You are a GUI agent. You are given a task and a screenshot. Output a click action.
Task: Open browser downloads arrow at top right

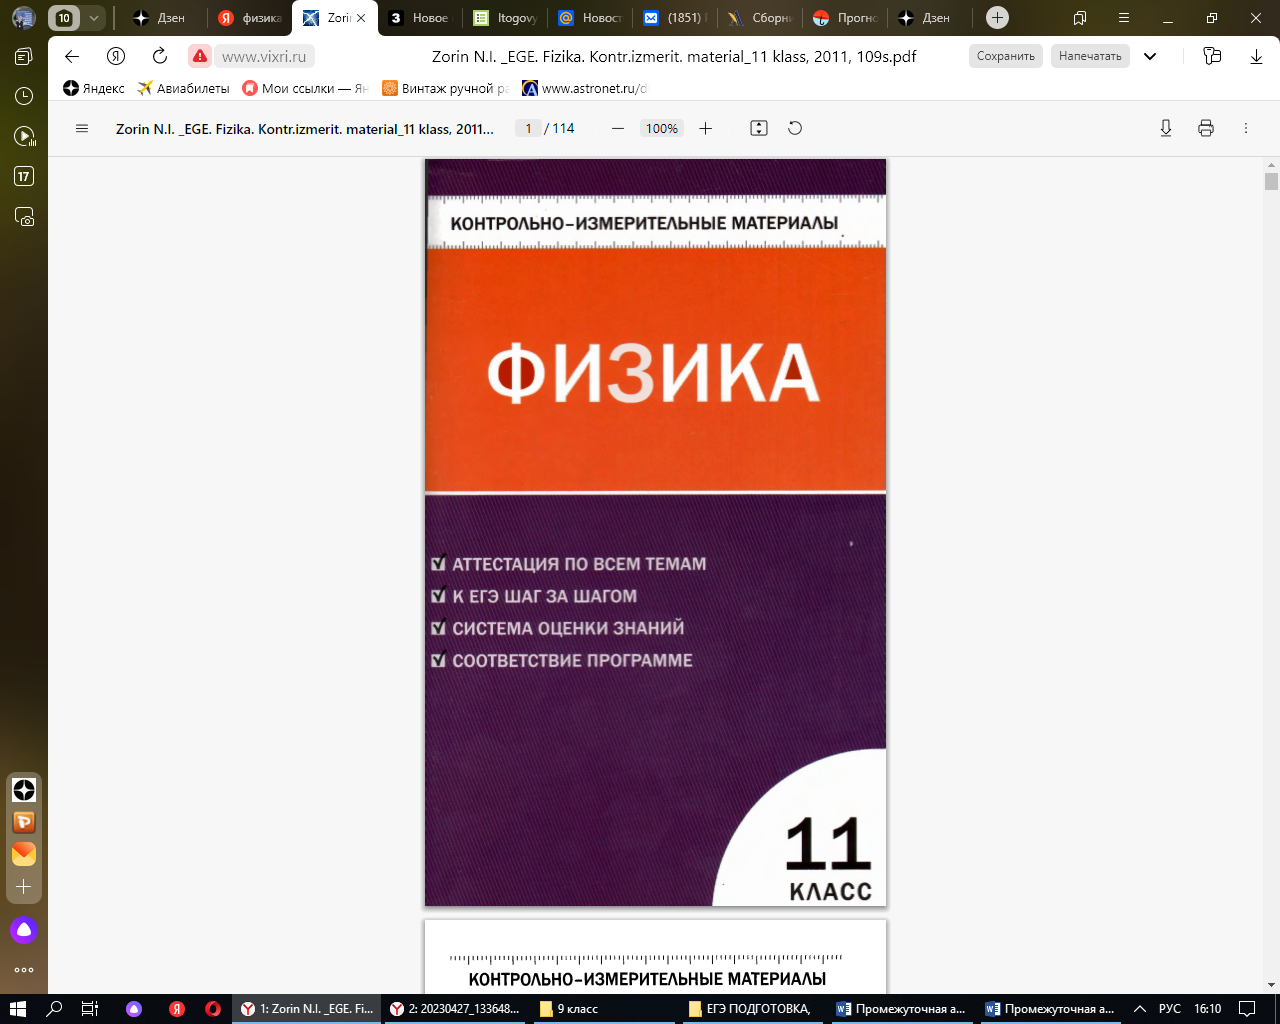click(1256, 56)
